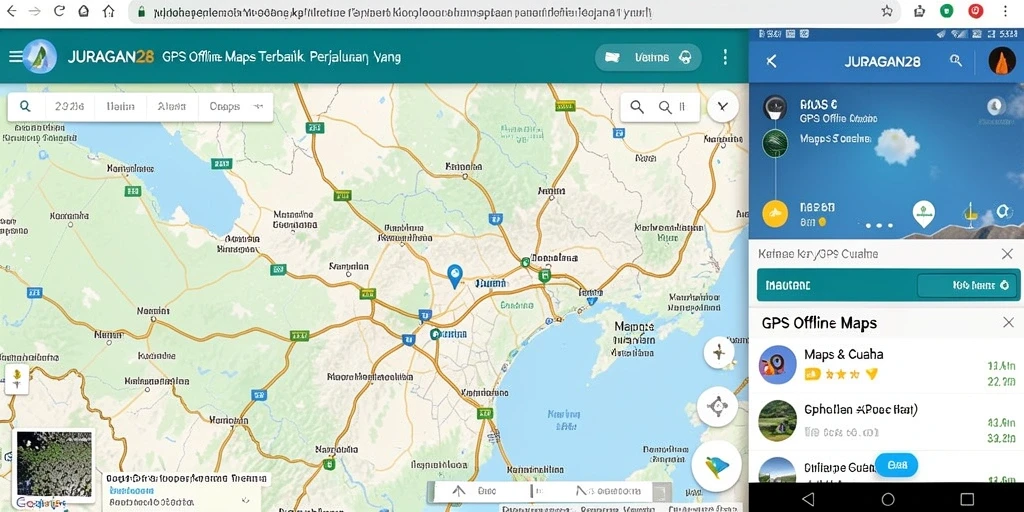Click the browser back arrow
The image size is (1024, 512).
tap(11, 11)
